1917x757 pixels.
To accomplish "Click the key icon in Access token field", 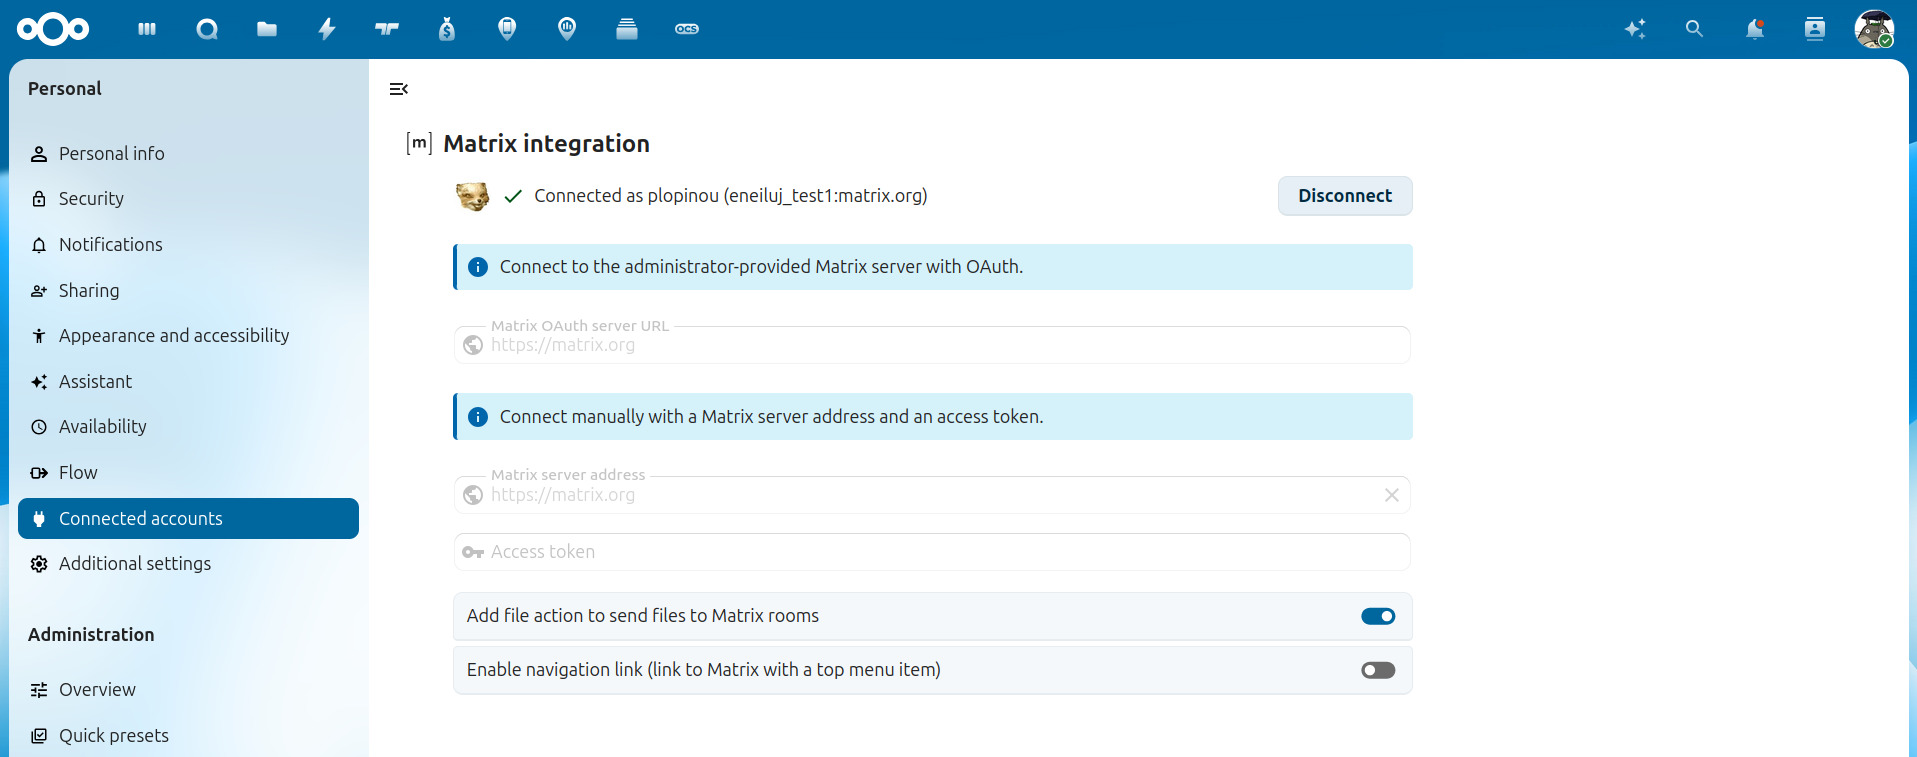I will 473,552.
